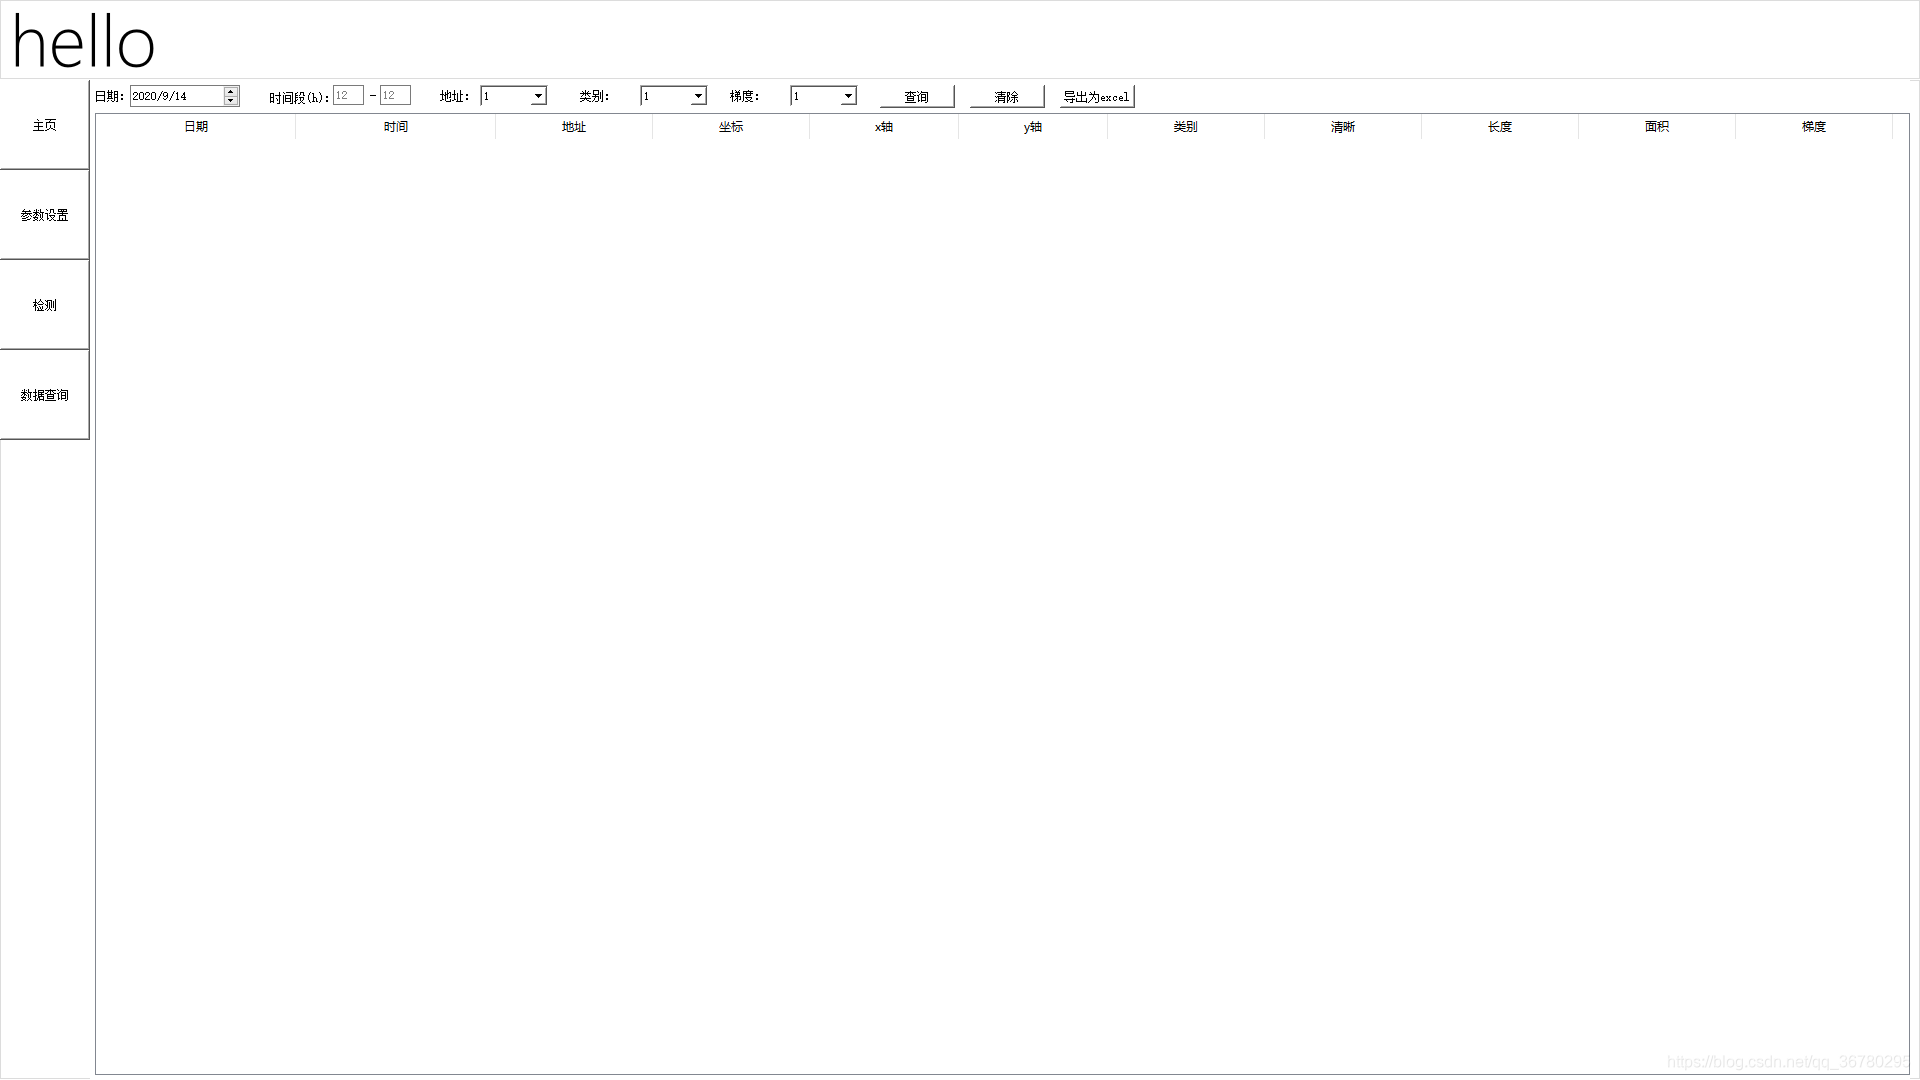Select the 数据查询 sidebar tab
The image size is (1920, 1080).
(x=44, y=395)
